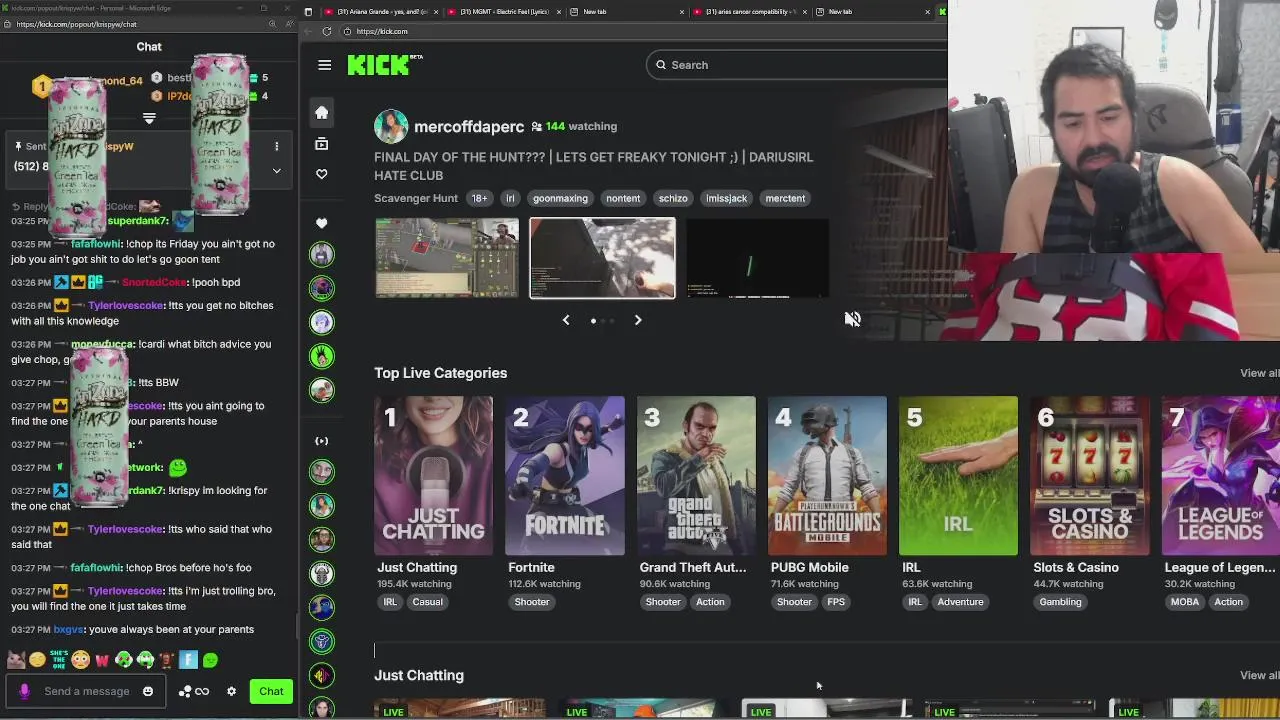Click the purple microphone icon in chat
Screen dimensions: 1280x720
pyautogui.click(x=24, y=691)
